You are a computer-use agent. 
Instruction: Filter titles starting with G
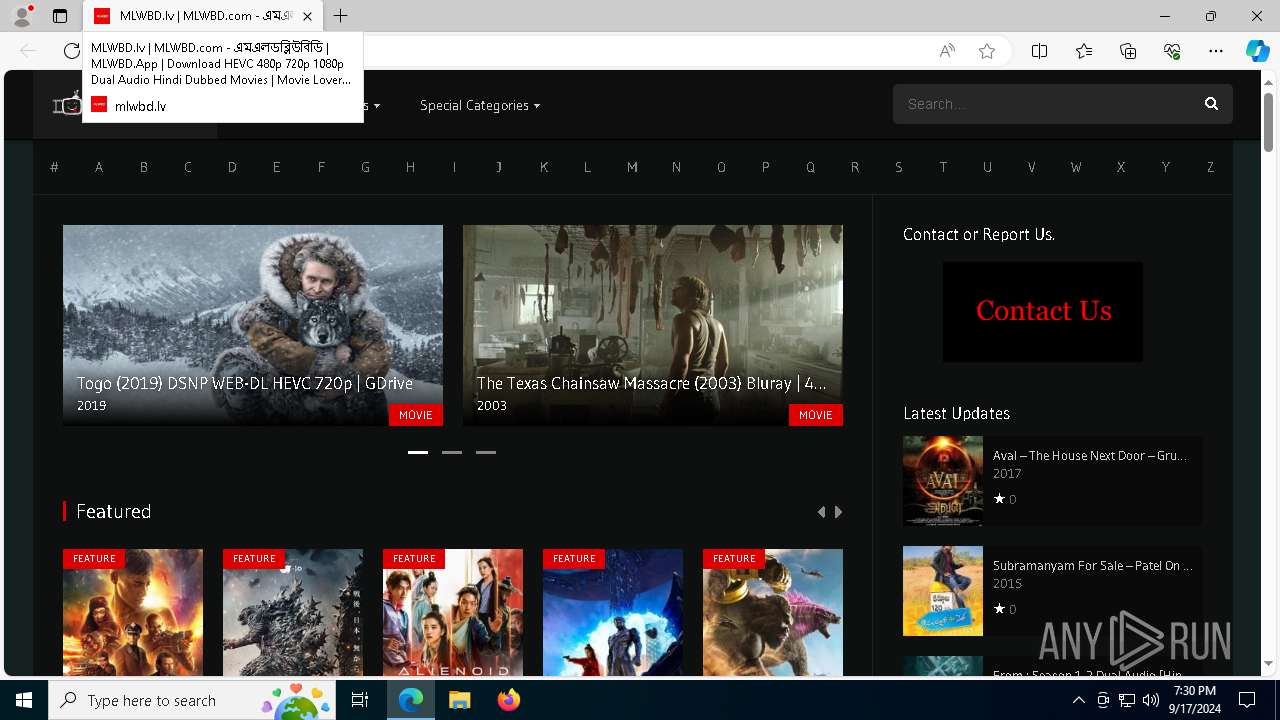point(365,167)
